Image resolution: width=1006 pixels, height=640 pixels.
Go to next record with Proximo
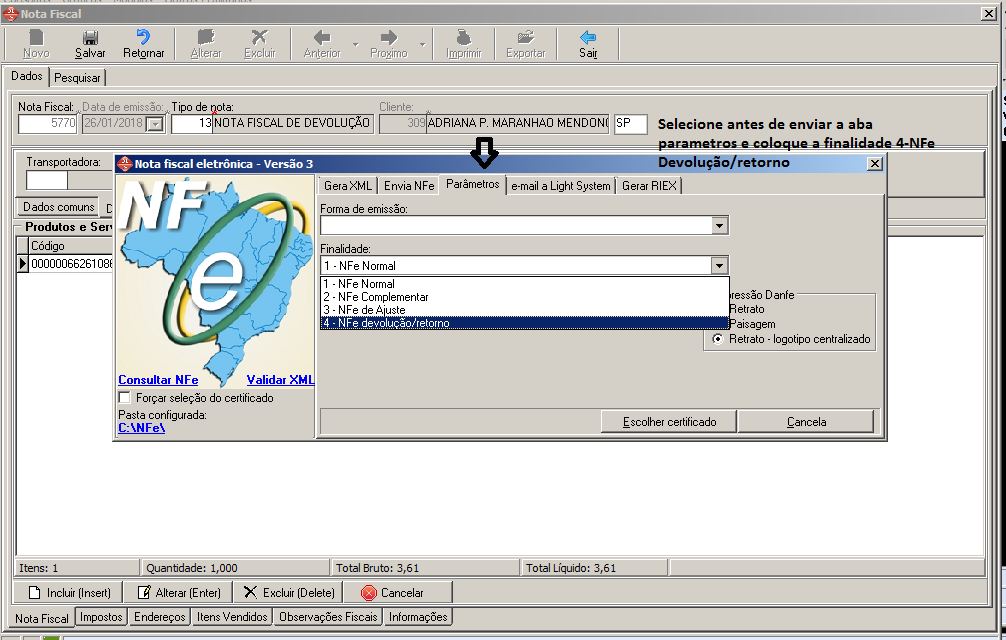(389, 38)
